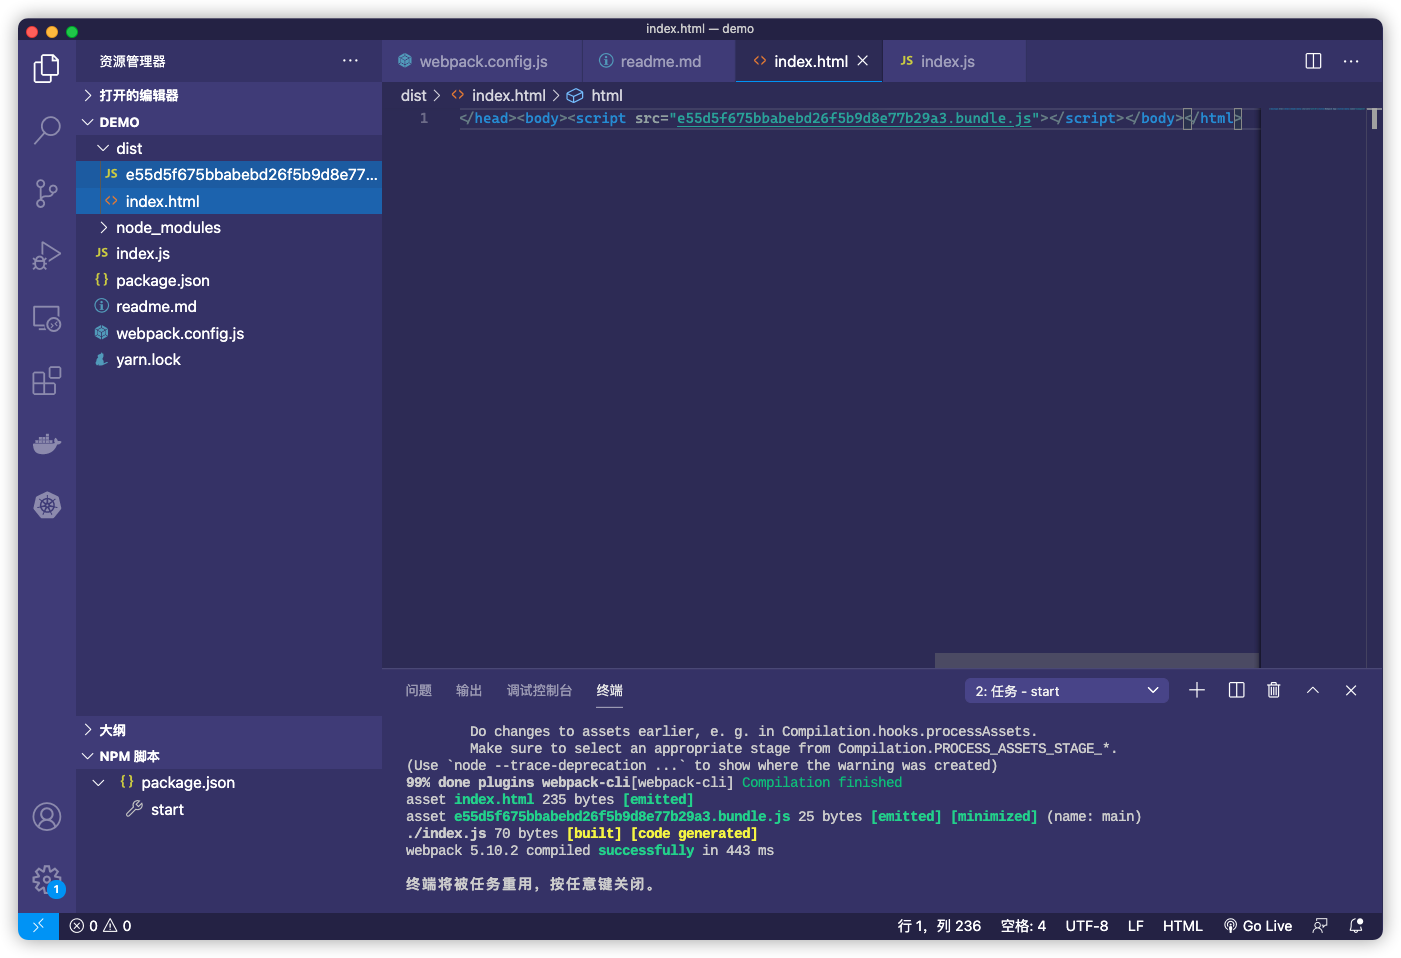Open the Docker view icon
1401x958 pixels.
point(47,443)
